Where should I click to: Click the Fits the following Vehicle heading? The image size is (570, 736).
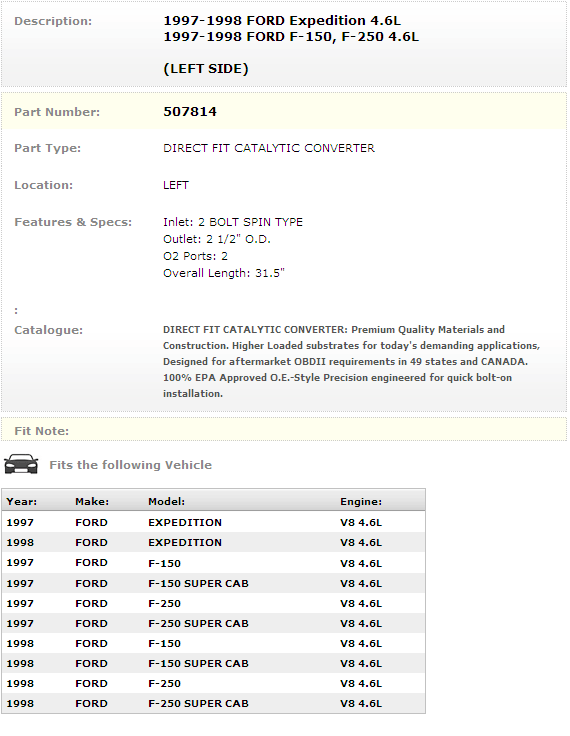coord(131,465)
